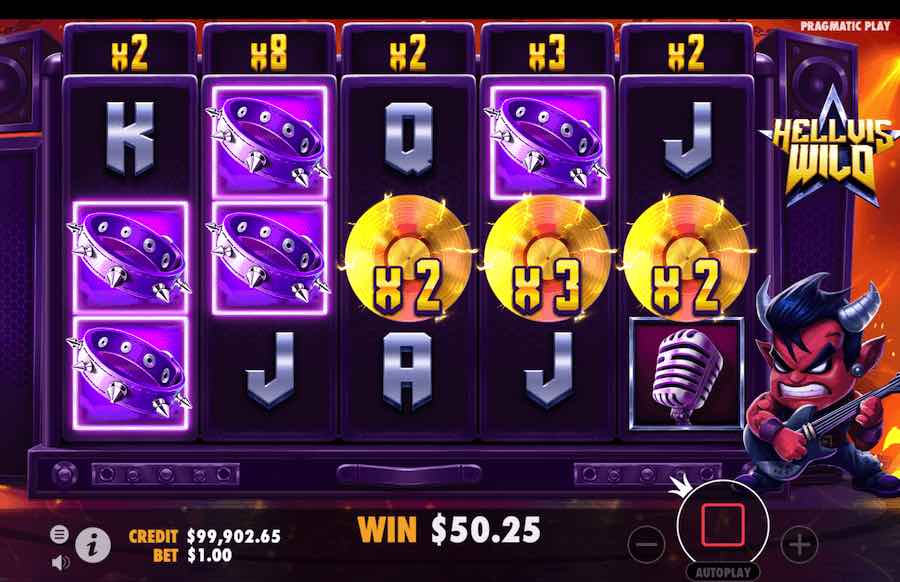Open the Autoplay settings
Viewport: 900px width, 582px height.
click(x=723, y=572)
